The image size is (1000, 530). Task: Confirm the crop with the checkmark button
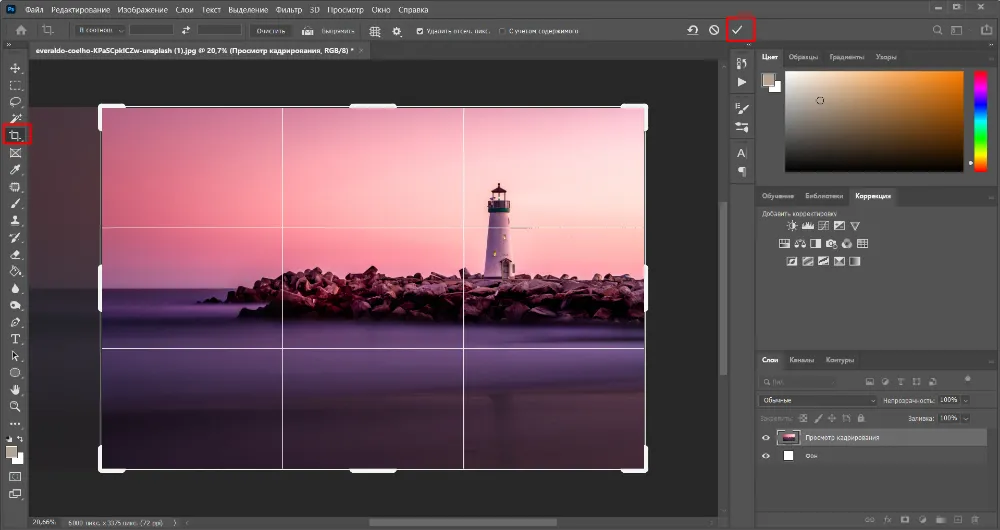tap(737, 30)
